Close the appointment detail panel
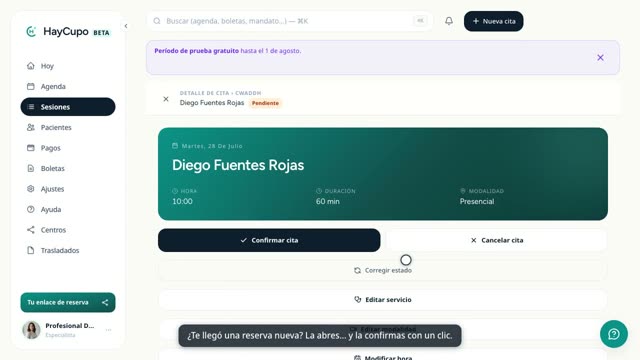The image size is (640, 360). (x=166, y=99)
